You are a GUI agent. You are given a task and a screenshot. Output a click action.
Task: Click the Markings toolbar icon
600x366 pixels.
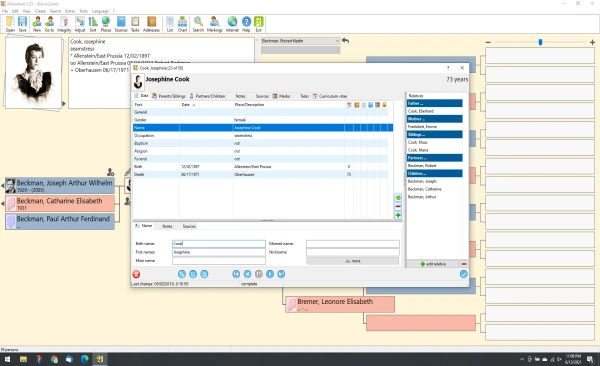[214, 24]
